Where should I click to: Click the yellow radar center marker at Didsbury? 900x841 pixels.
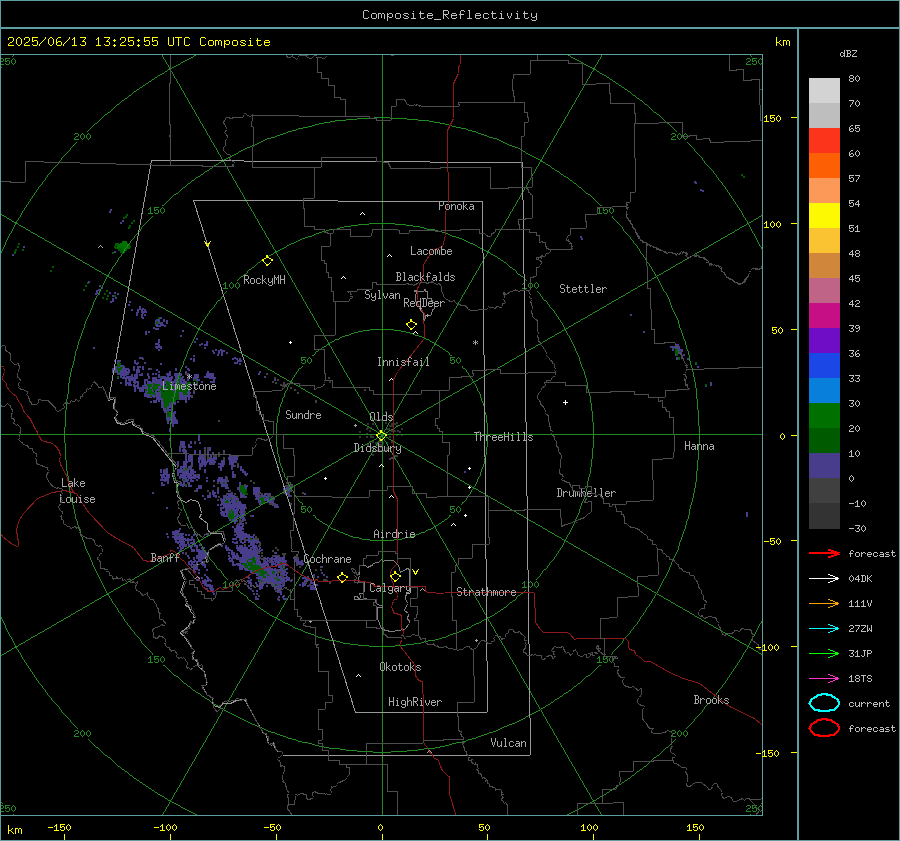[381, 436]
